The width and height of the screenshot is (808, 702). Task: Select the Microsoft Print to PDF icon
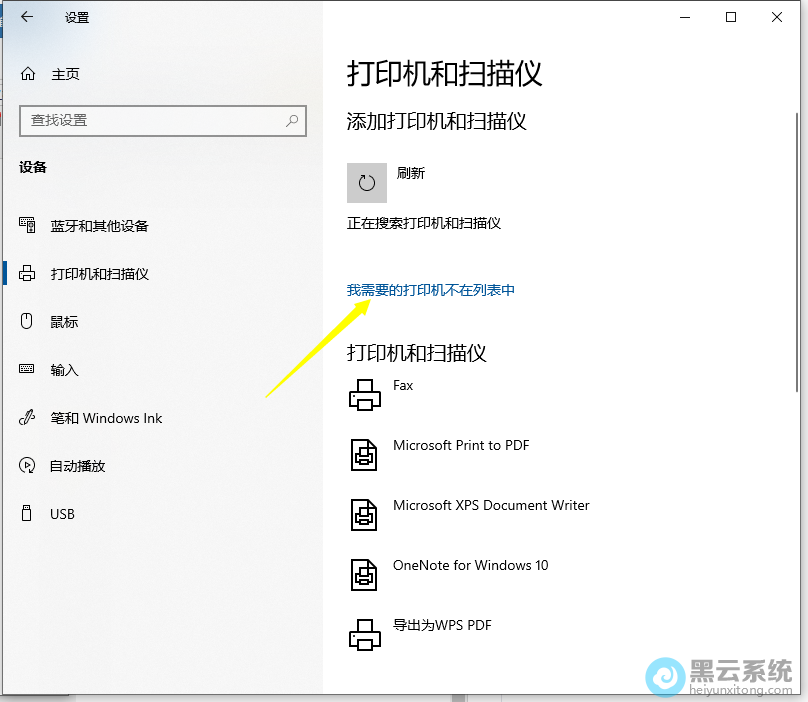pos(365,455)
